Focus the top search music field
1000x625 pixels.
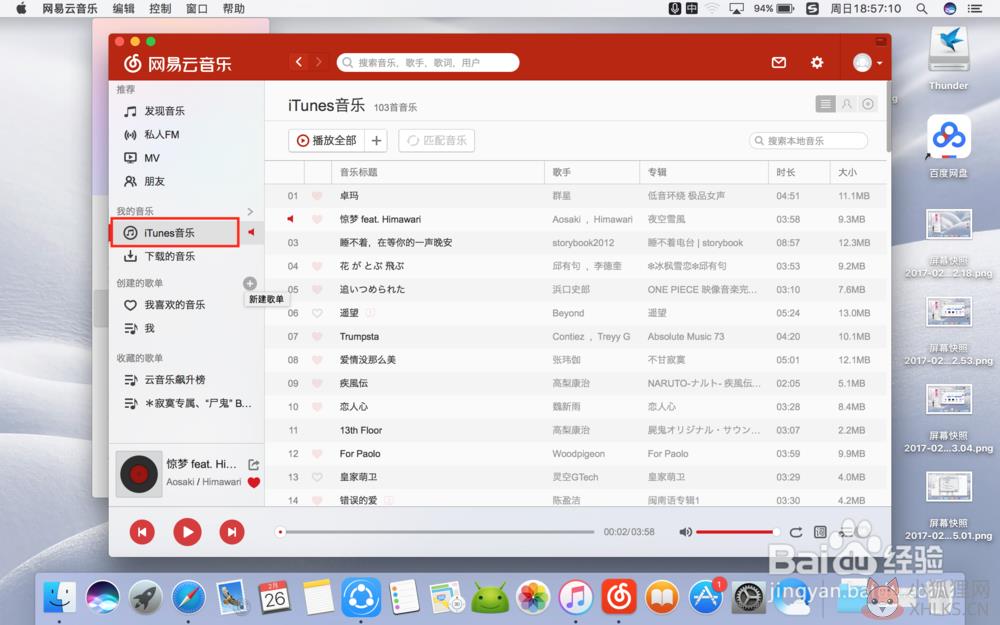pos(428,62)
